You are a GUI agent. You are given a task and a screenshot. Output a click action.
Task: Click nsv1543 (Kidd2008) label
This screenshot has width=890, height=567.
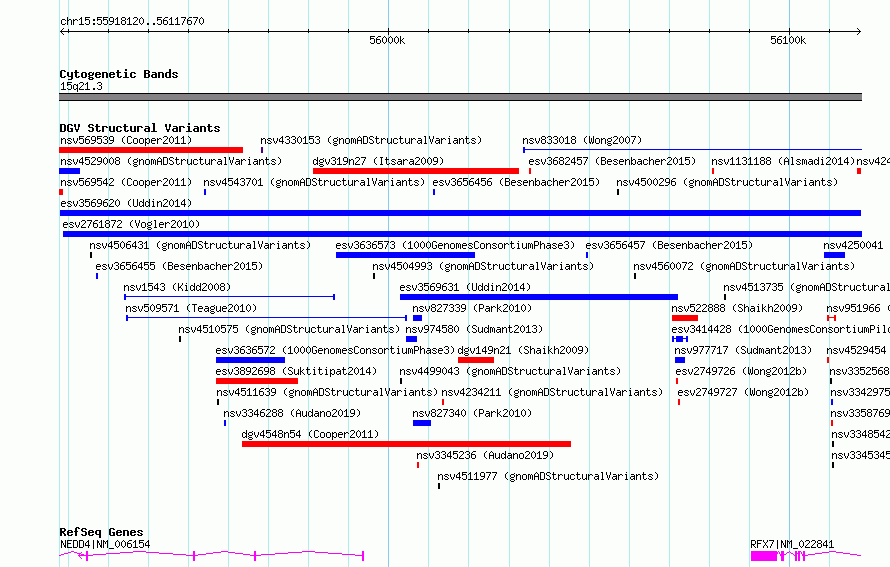click(177, 287)
